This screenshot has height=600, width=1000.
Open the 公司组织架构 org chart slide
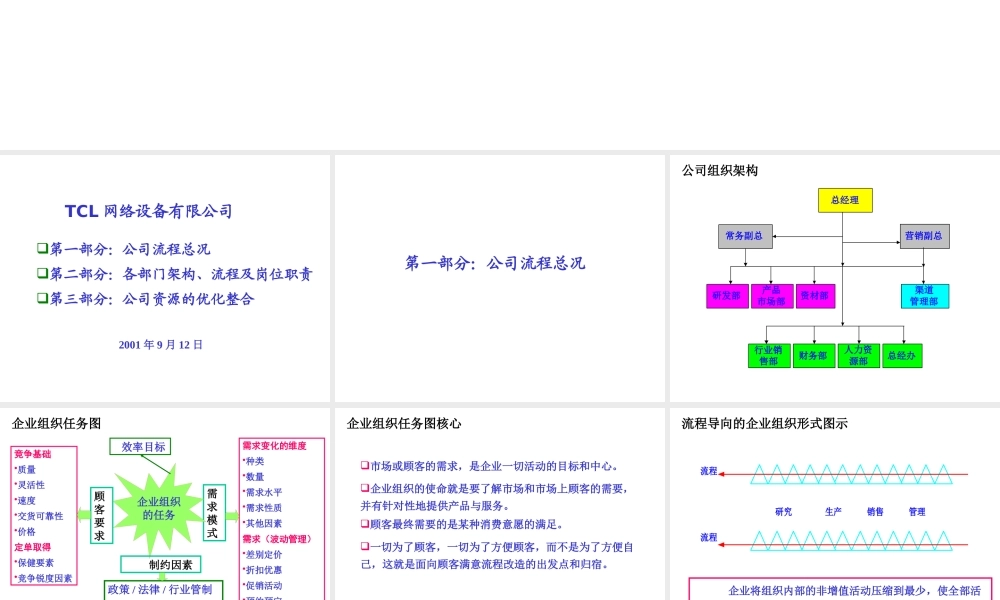point(835,278)
